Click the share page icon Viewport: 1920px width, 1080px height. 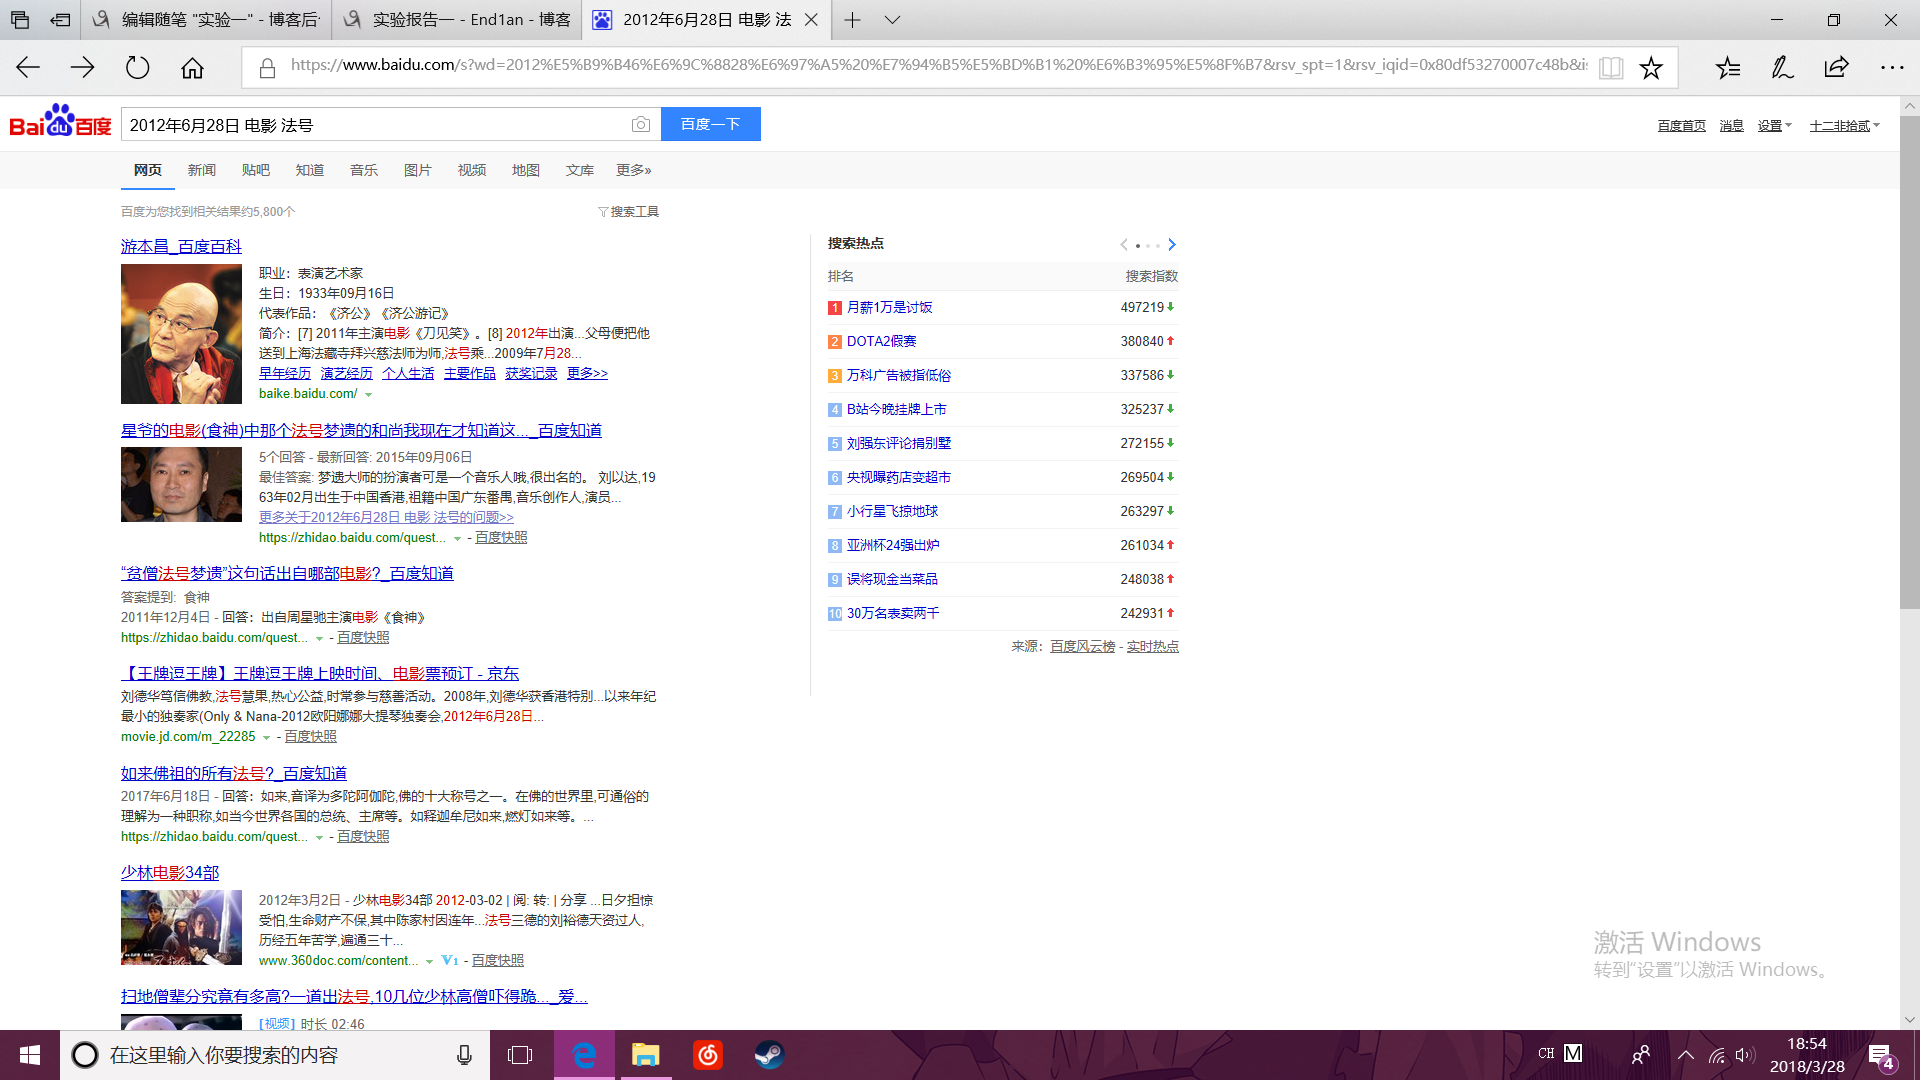pyautogui.click(x=1836, y=67)
